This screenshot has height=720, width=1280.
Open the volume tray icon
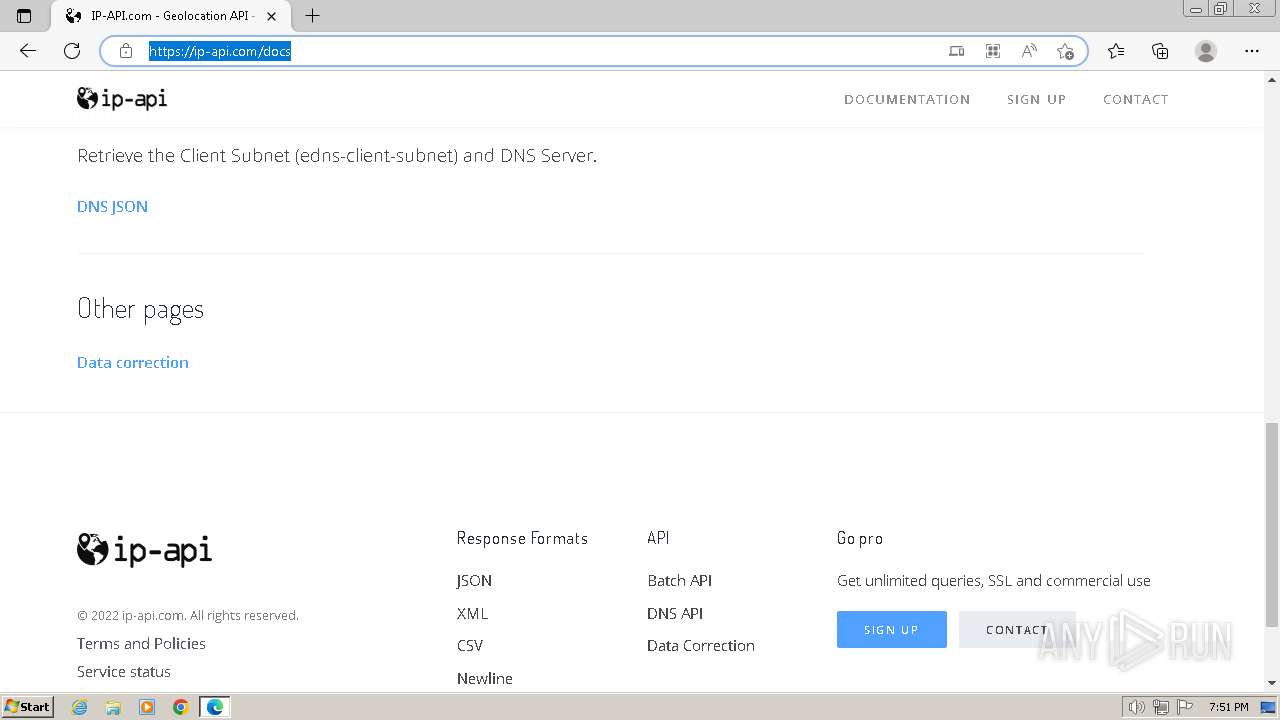coord(1138,707)
